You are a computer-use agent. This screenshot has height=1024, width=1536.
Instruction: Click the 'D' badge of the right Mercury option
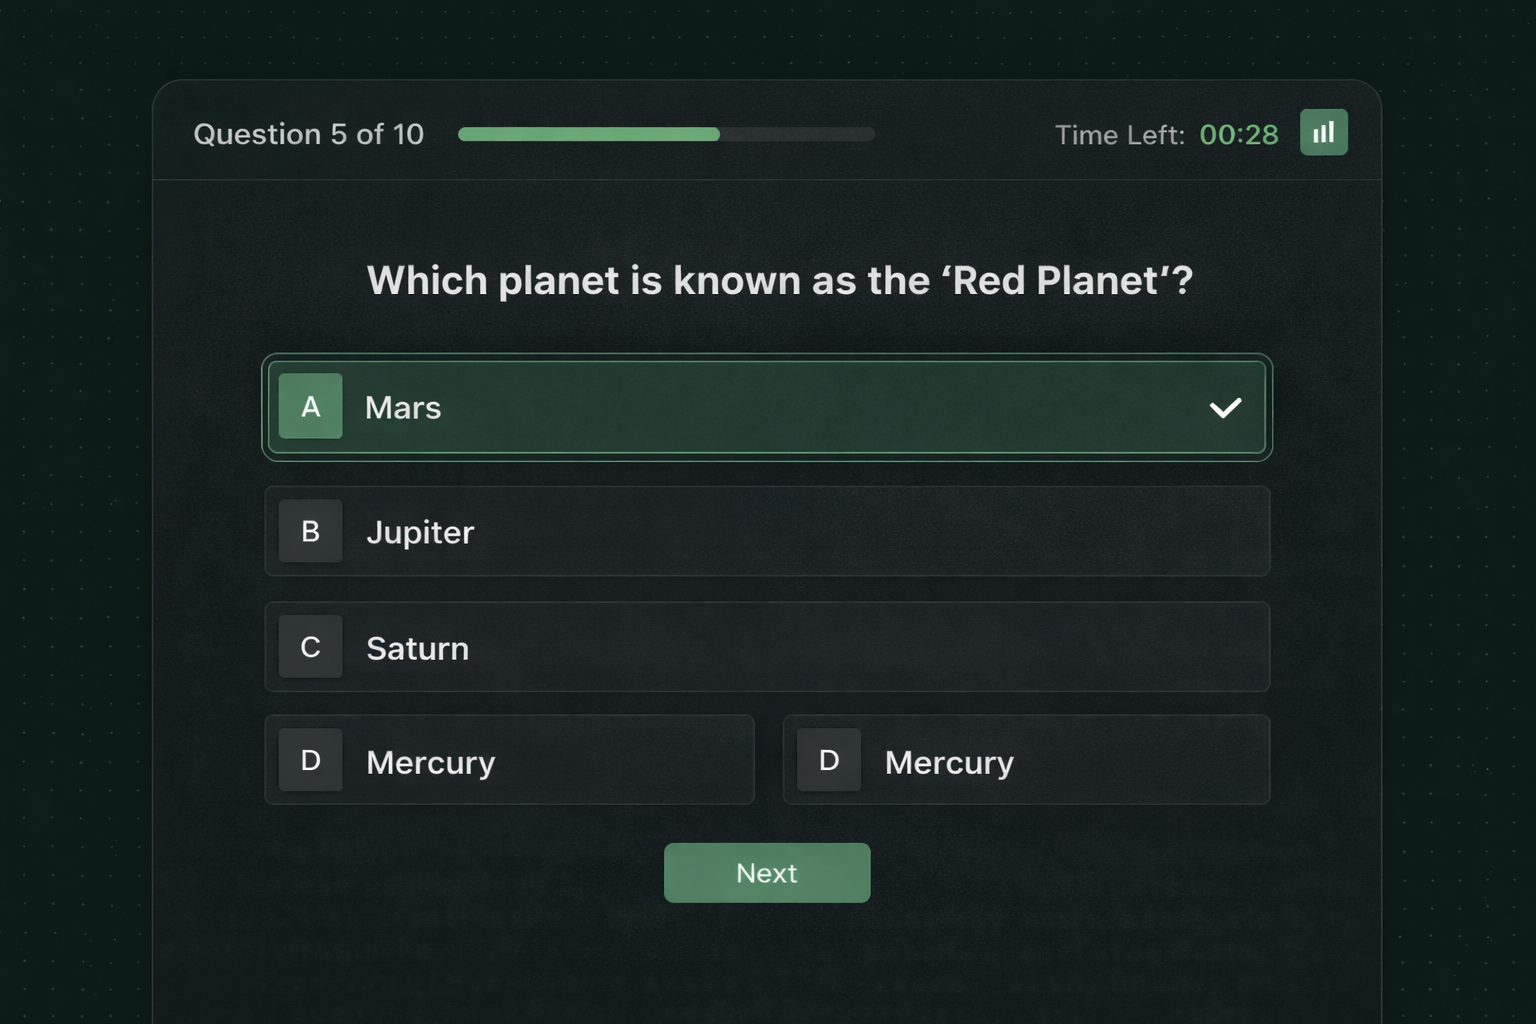828,760
